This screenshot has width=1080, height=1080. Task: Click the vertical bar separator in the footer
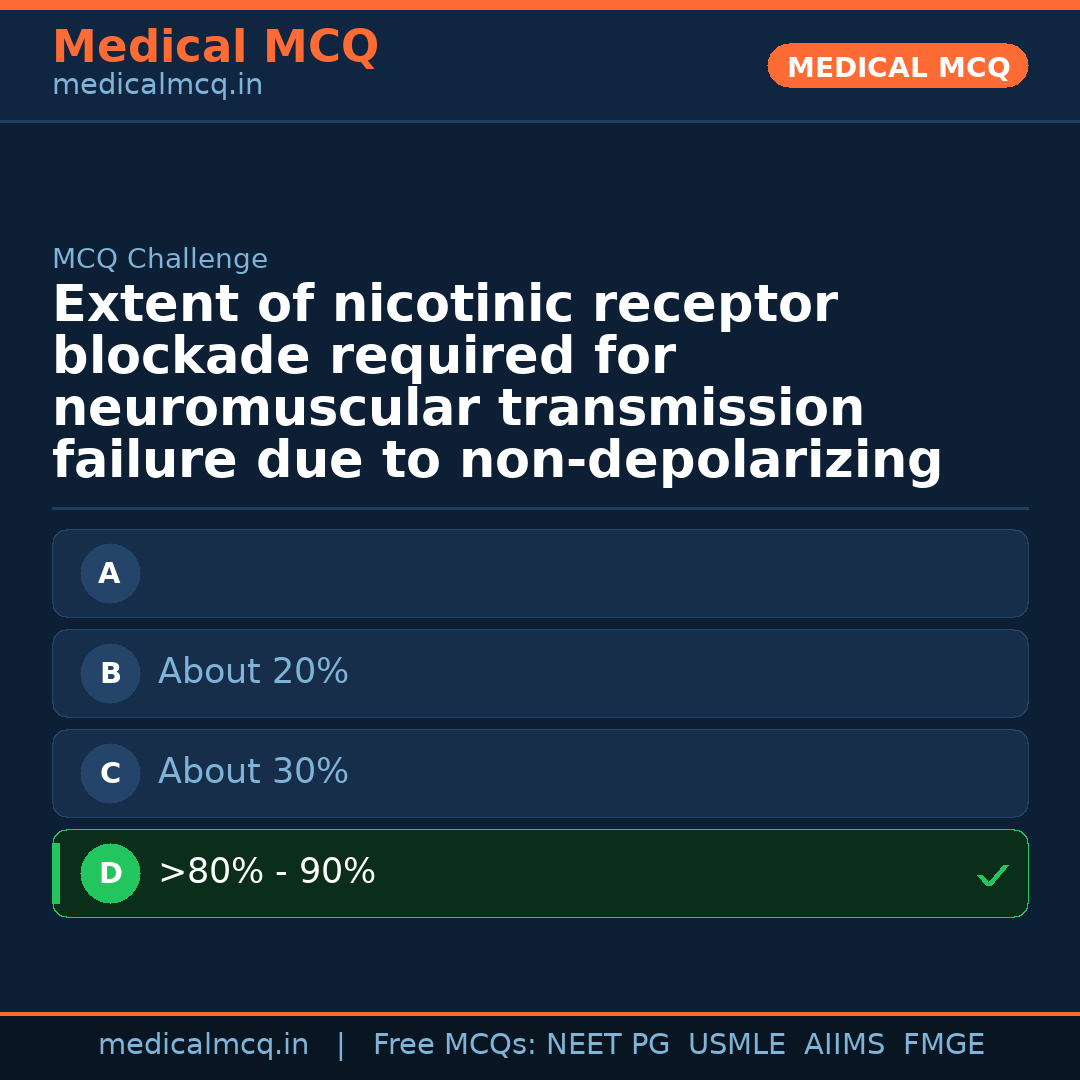tap(341, 1045)
